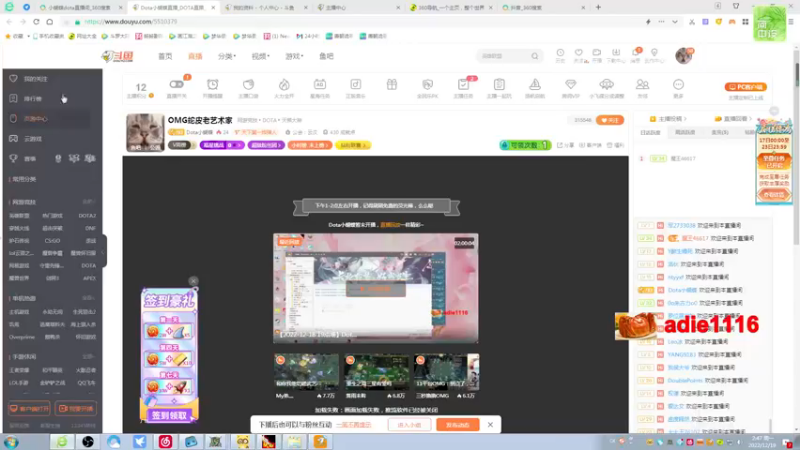Expand the 分类 category dropdown

[x=227, y=56]
